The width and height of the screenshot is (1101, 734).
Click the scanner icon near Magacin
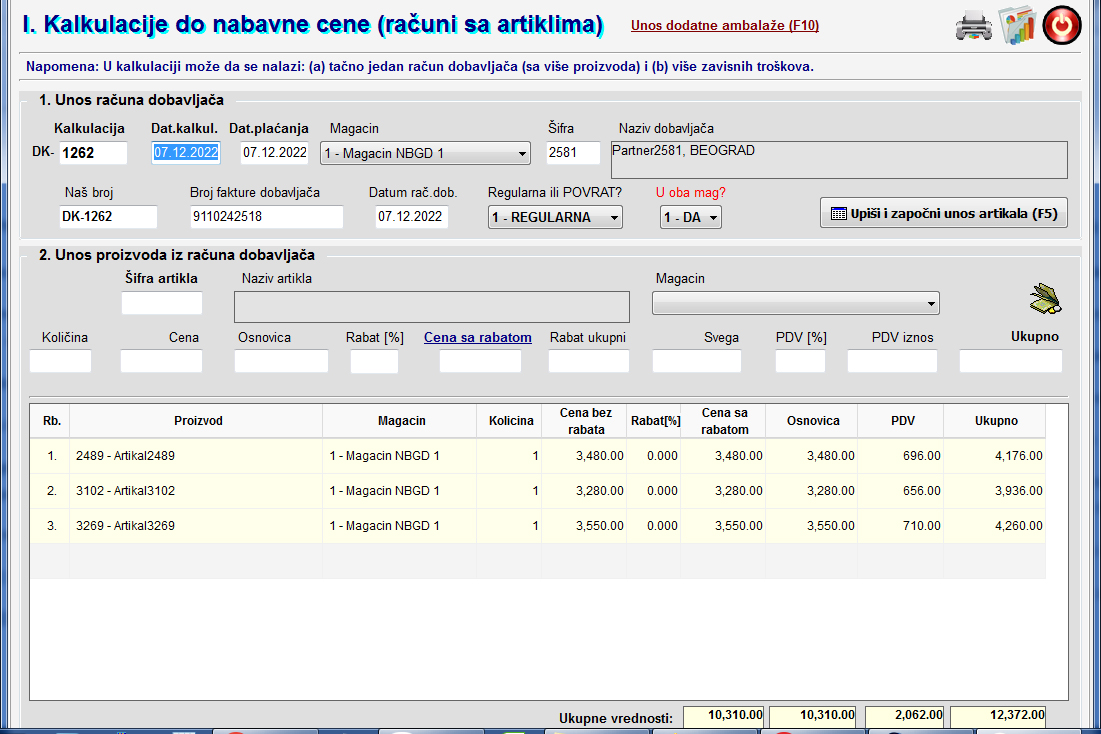coord(1045,299)
